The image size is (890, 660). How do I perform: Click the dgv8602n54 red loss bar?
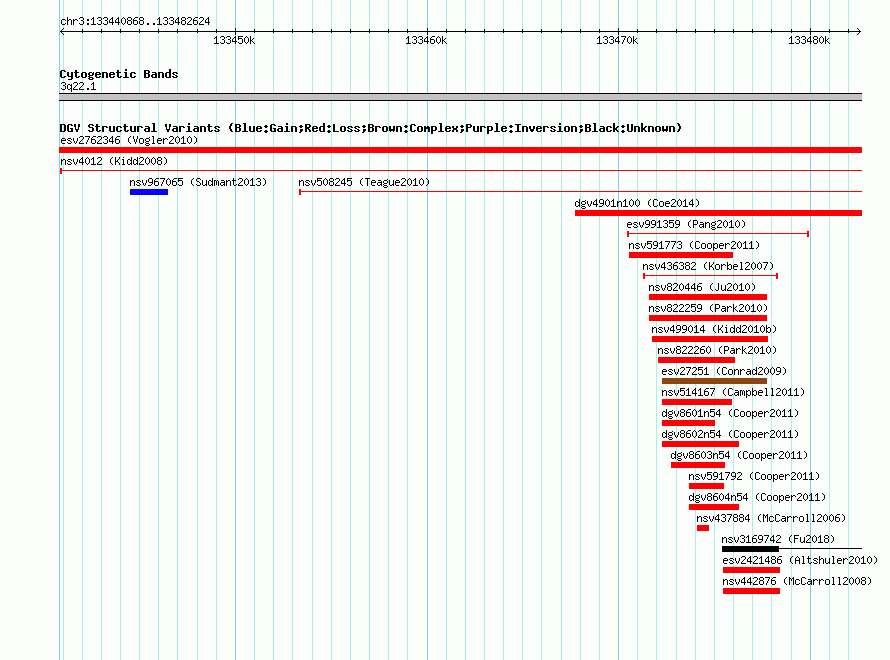700,444
